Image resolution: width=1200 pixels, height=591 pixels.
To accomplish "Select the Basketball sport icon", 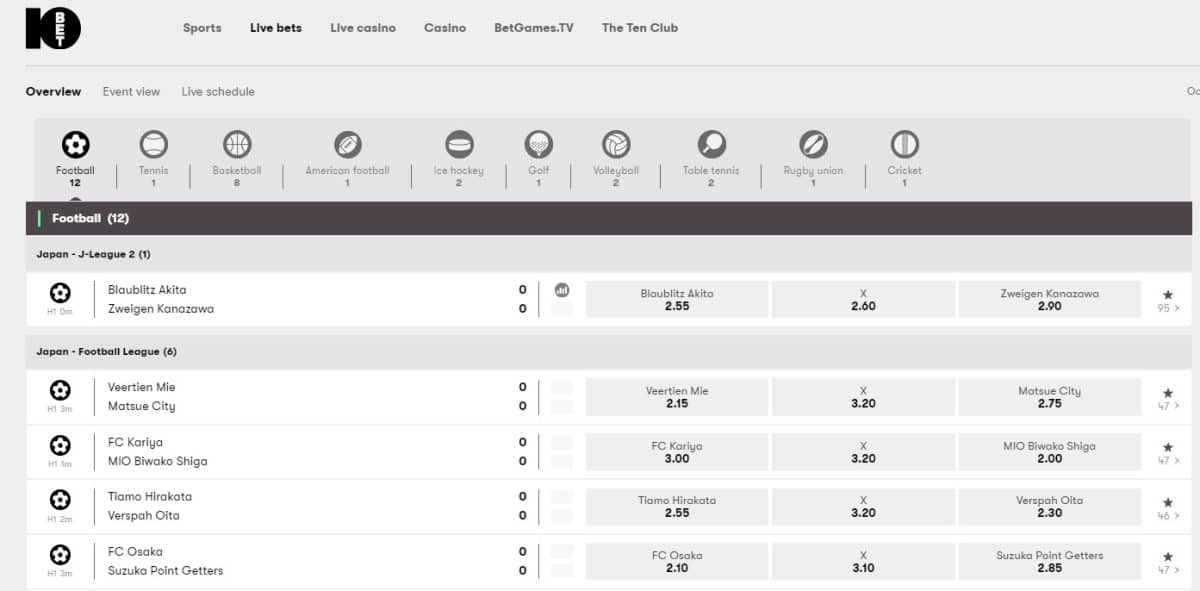I will (237, 146).
